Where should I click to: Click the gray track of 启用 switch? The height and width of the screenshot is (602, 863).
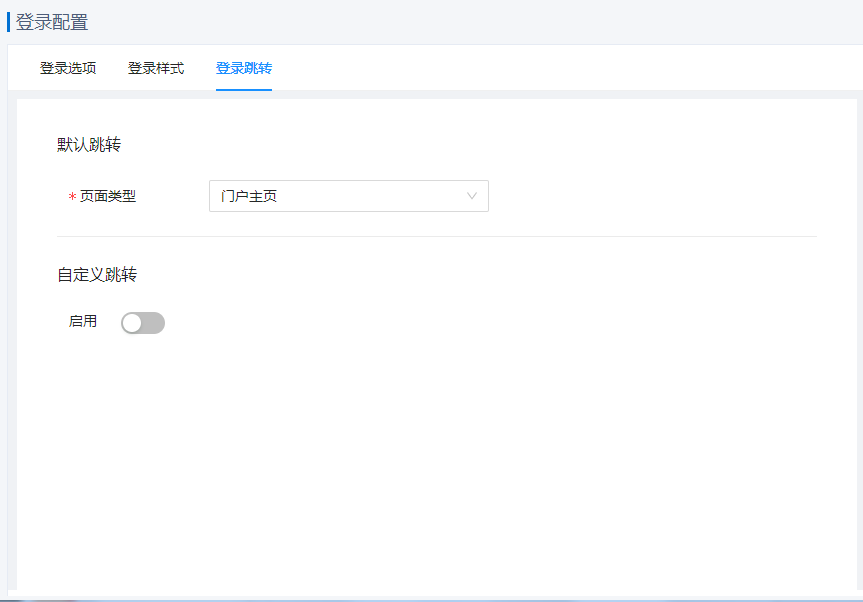(154, 323)
